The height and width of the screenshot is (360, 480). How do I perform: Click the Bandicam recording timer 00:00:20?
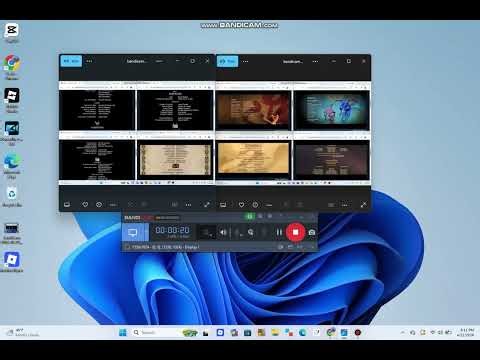172,230
